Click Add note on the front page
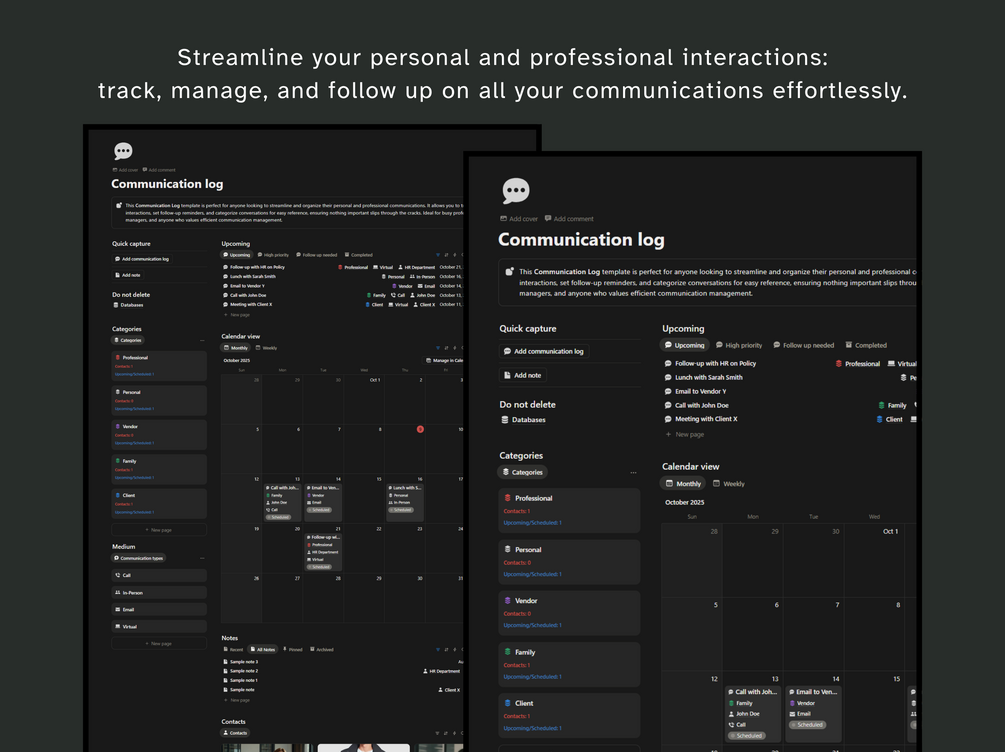Image resolution: width=1005 pixels, height=752 pixels. [x=522, y=375]
